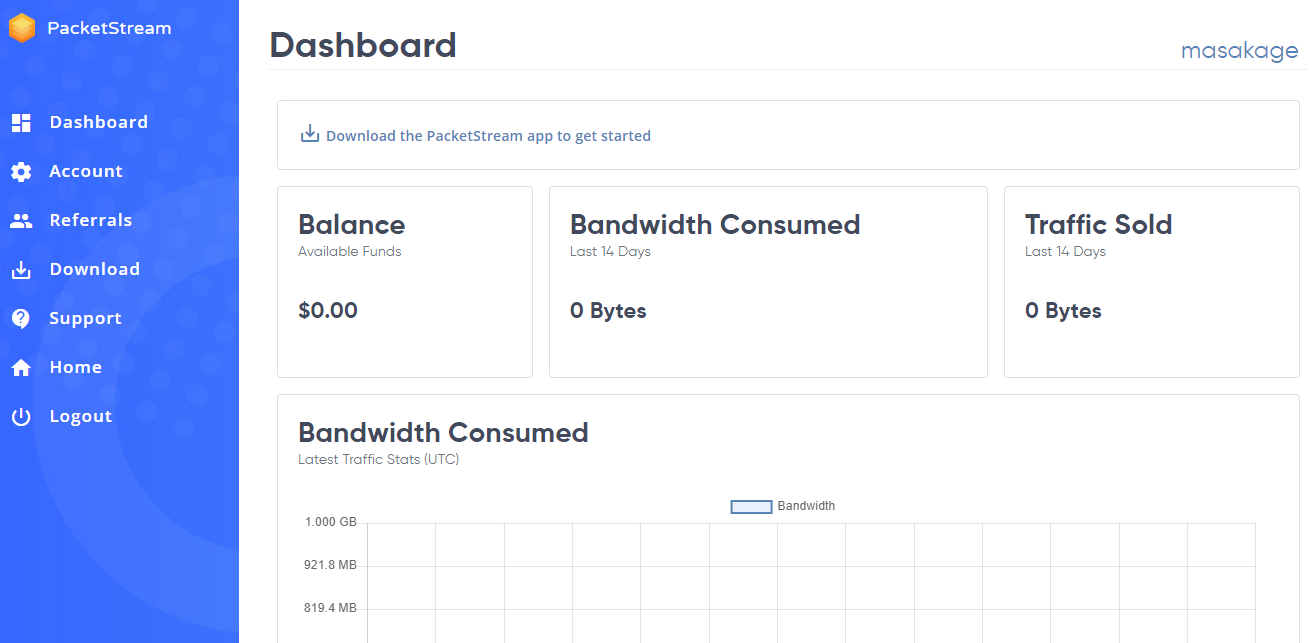1313x643 pixels.
Task: Click the Support question mark icon
Action: pos(21,319)
